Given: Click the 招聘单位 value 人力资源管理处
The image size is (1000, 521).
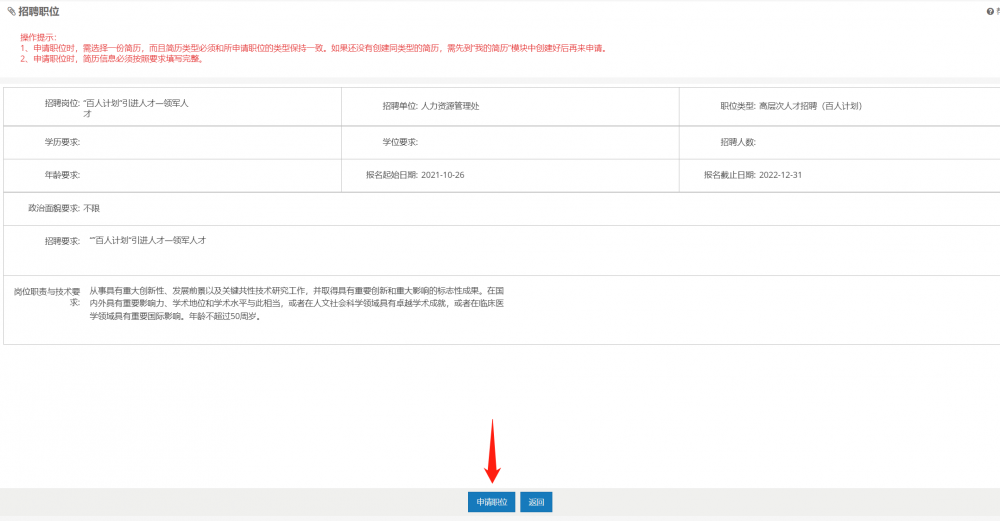Looking at the screenshot, I should pyautogui.click(x=449, y=106).
